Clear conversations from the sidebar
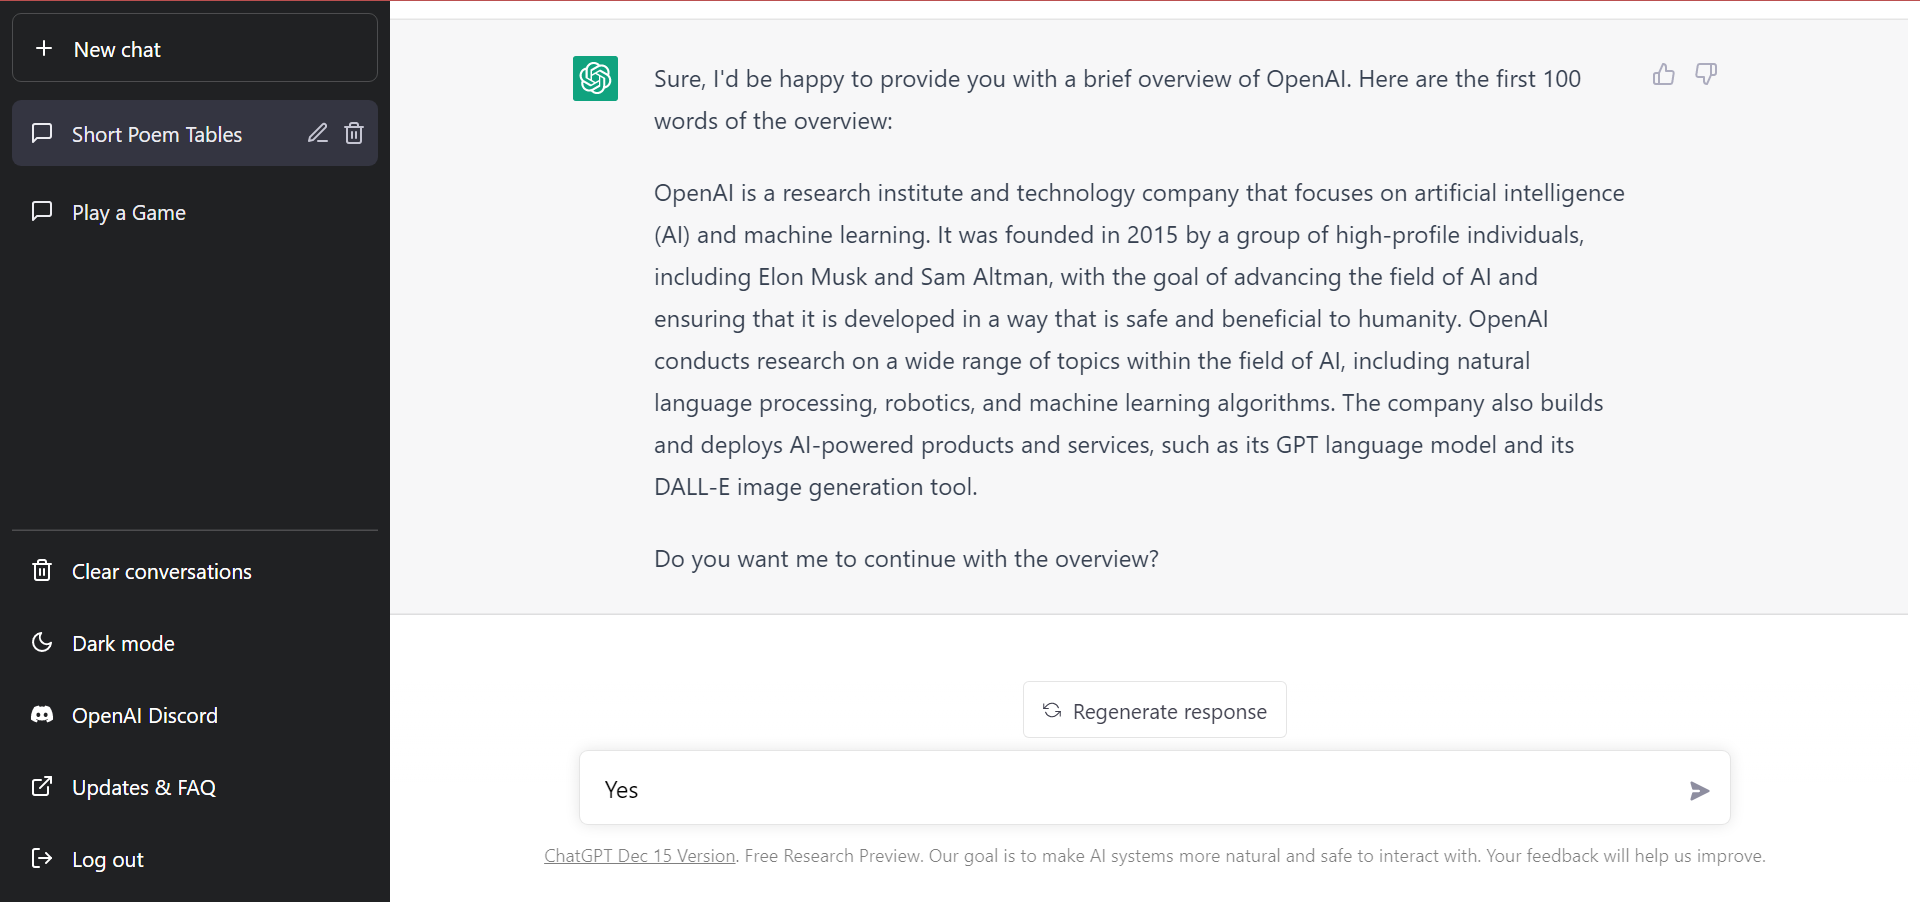The height and width of the screenshot is (902, 1920). click(161, 572)
